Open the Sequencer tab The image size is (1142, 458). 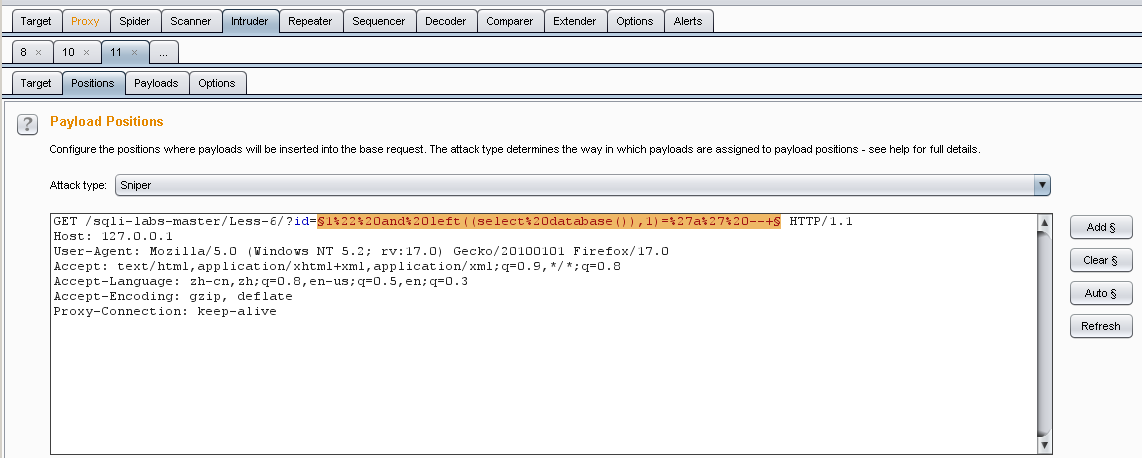tap(379, 21)
